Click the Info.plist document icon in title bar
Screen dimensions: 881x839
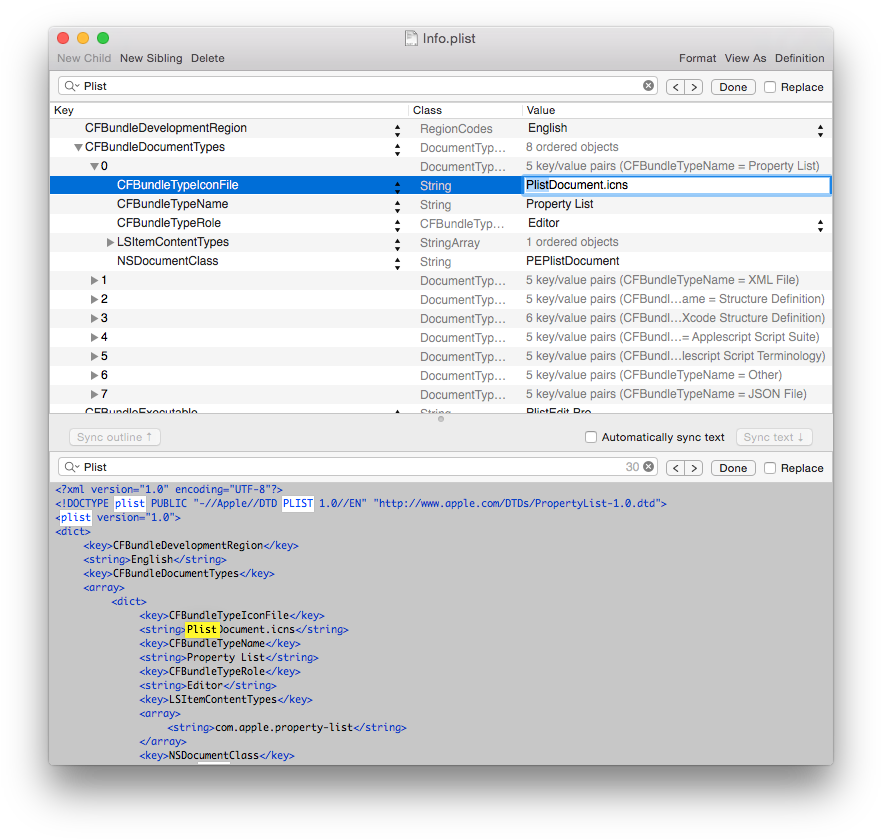click(411, 38)
